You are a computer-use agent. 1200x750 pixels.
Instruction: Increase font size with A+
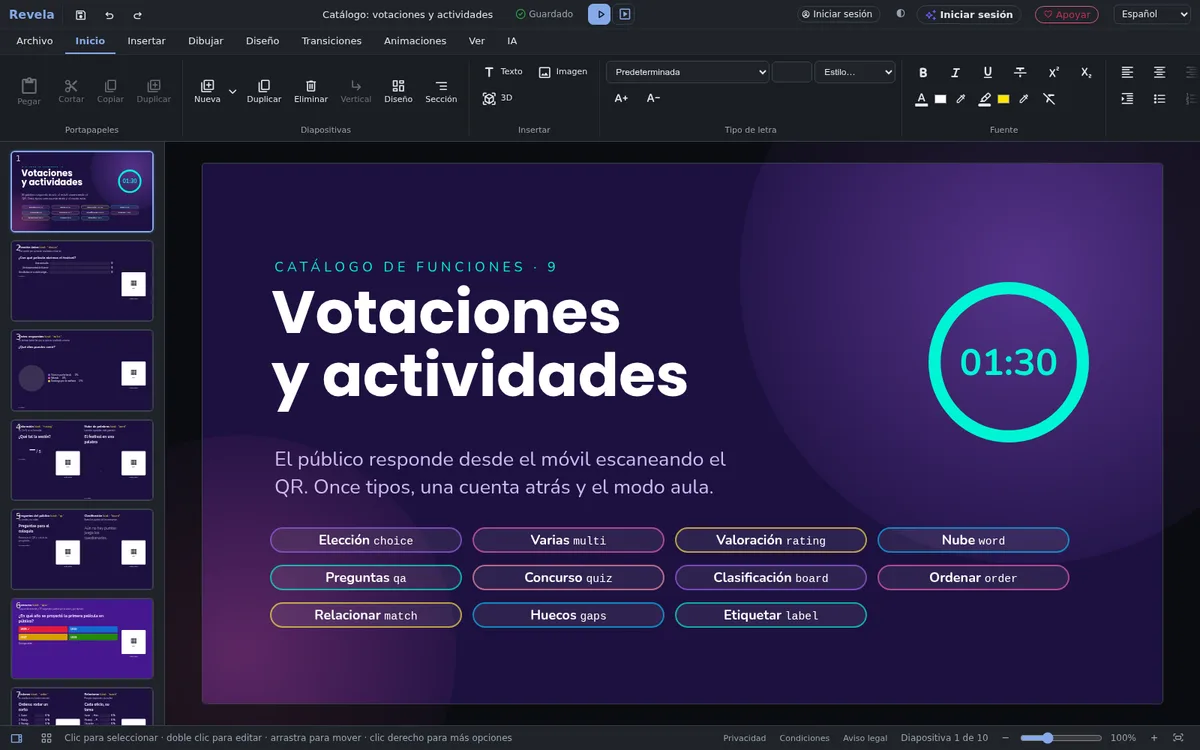pos(621,98)
